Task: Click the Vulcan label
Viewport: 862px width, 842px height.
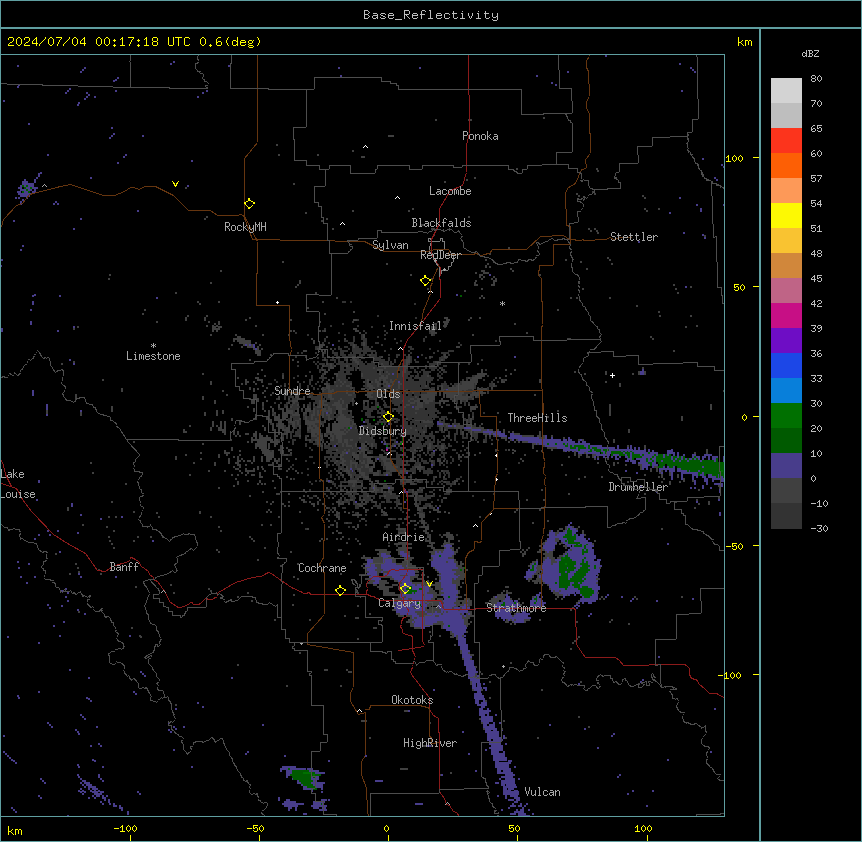Action: click(x=542, y=792)
